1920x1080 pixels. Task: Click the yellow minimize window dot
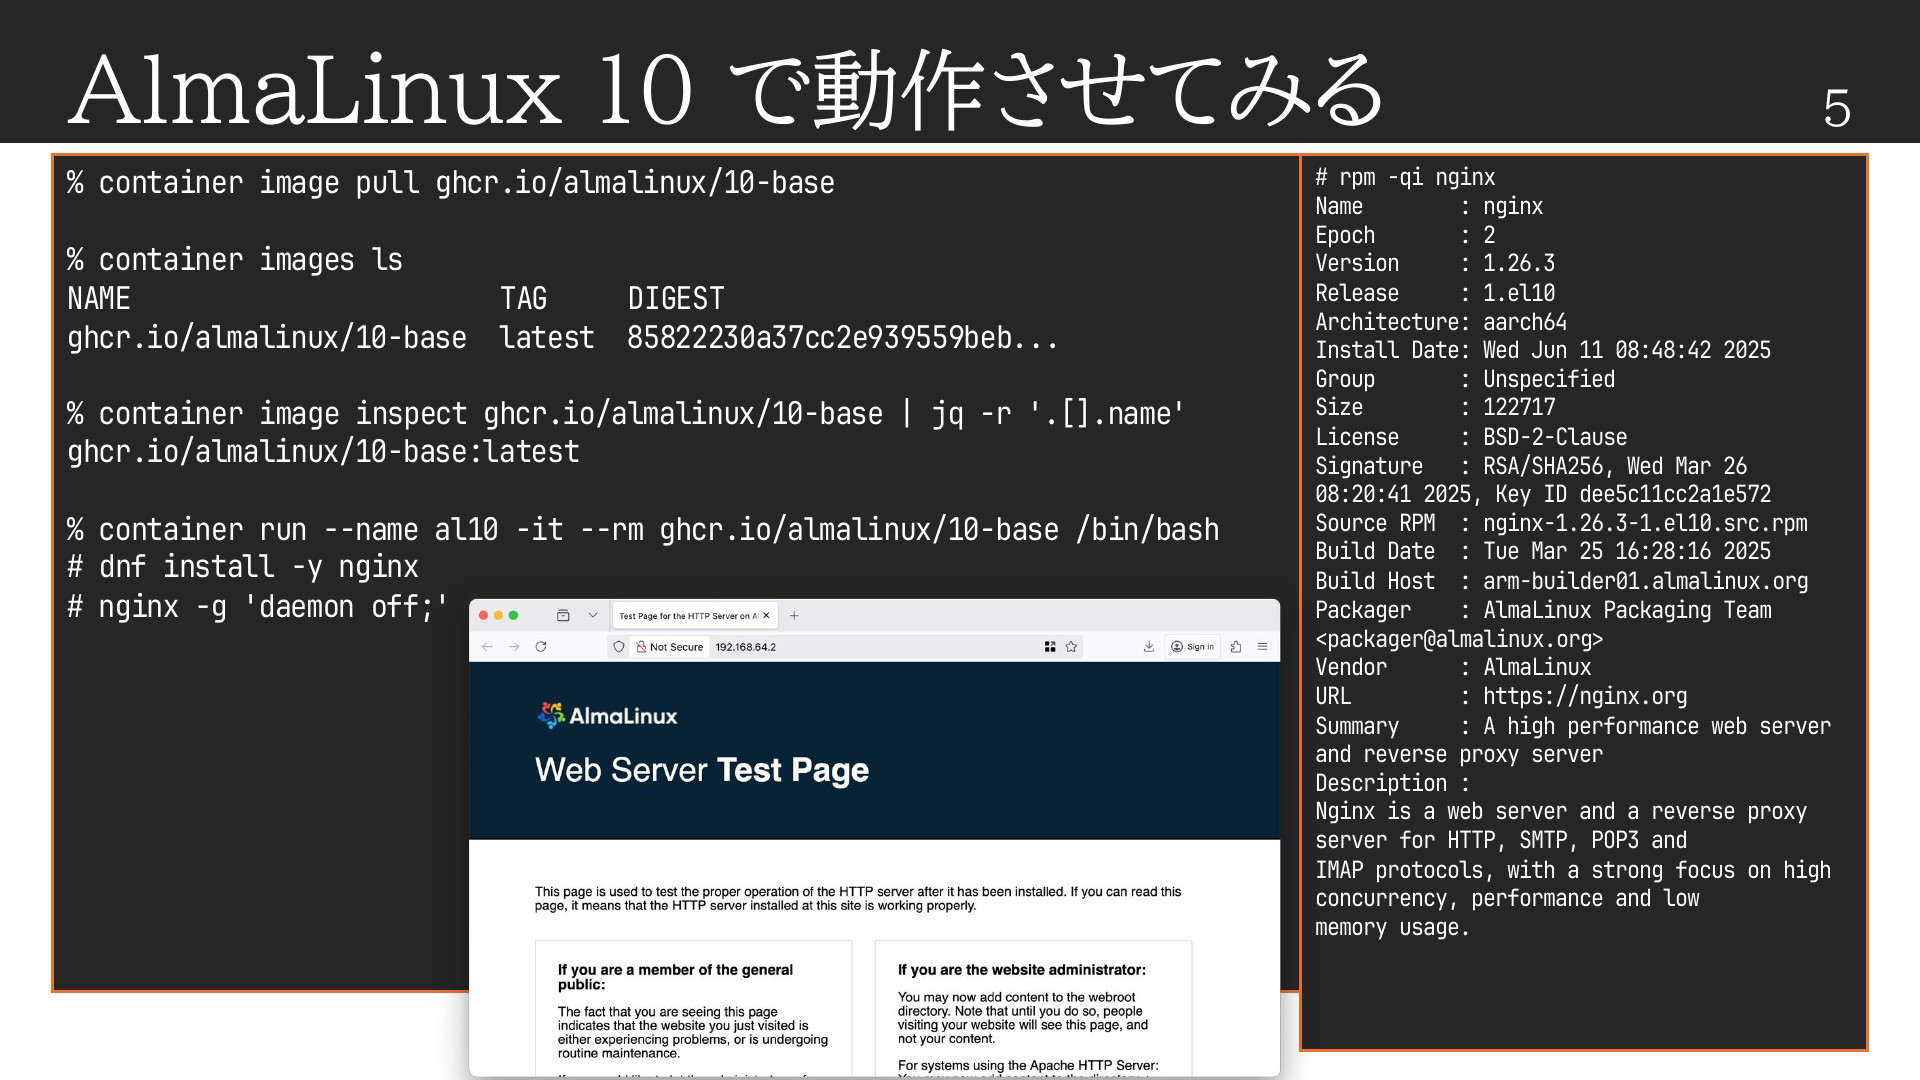(x=499, y=616)
